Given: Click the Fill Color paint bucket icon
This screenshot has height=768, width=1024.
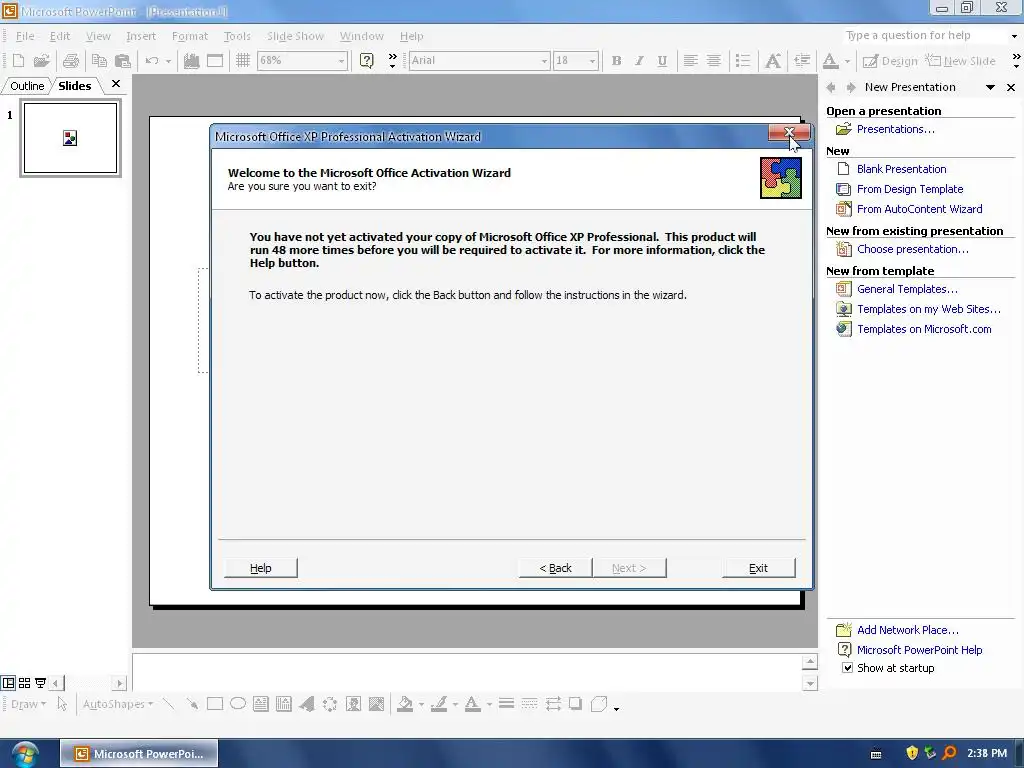Looking at the screenshot, I should [405, 704].
